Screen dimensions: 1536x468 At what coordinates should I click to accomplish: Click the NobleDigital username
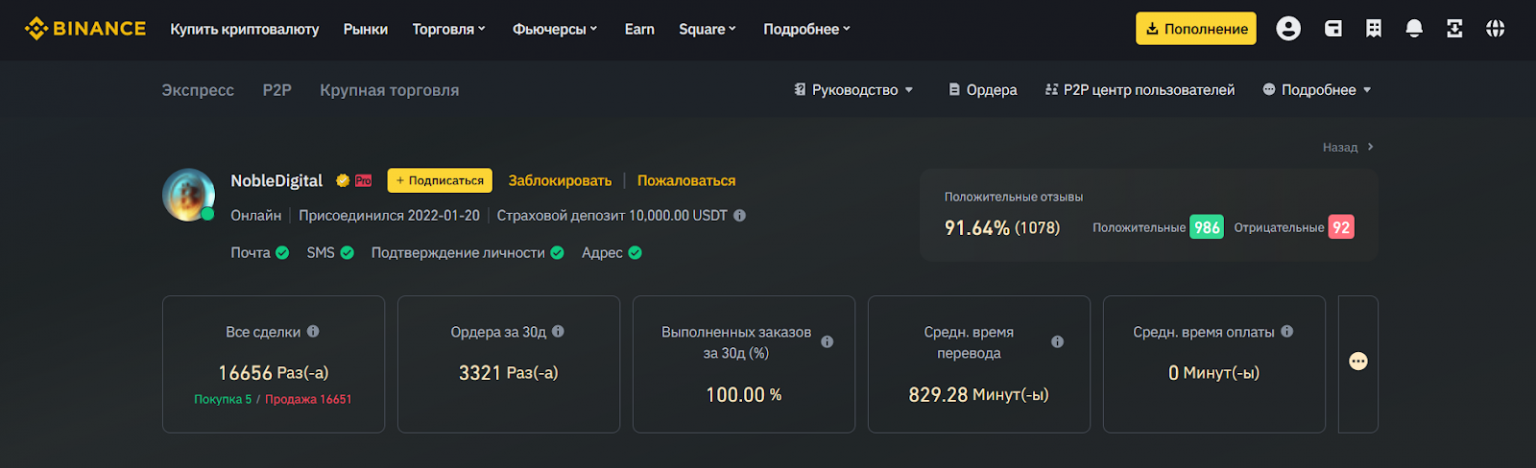pyautogui.click(x=277, y=181)
